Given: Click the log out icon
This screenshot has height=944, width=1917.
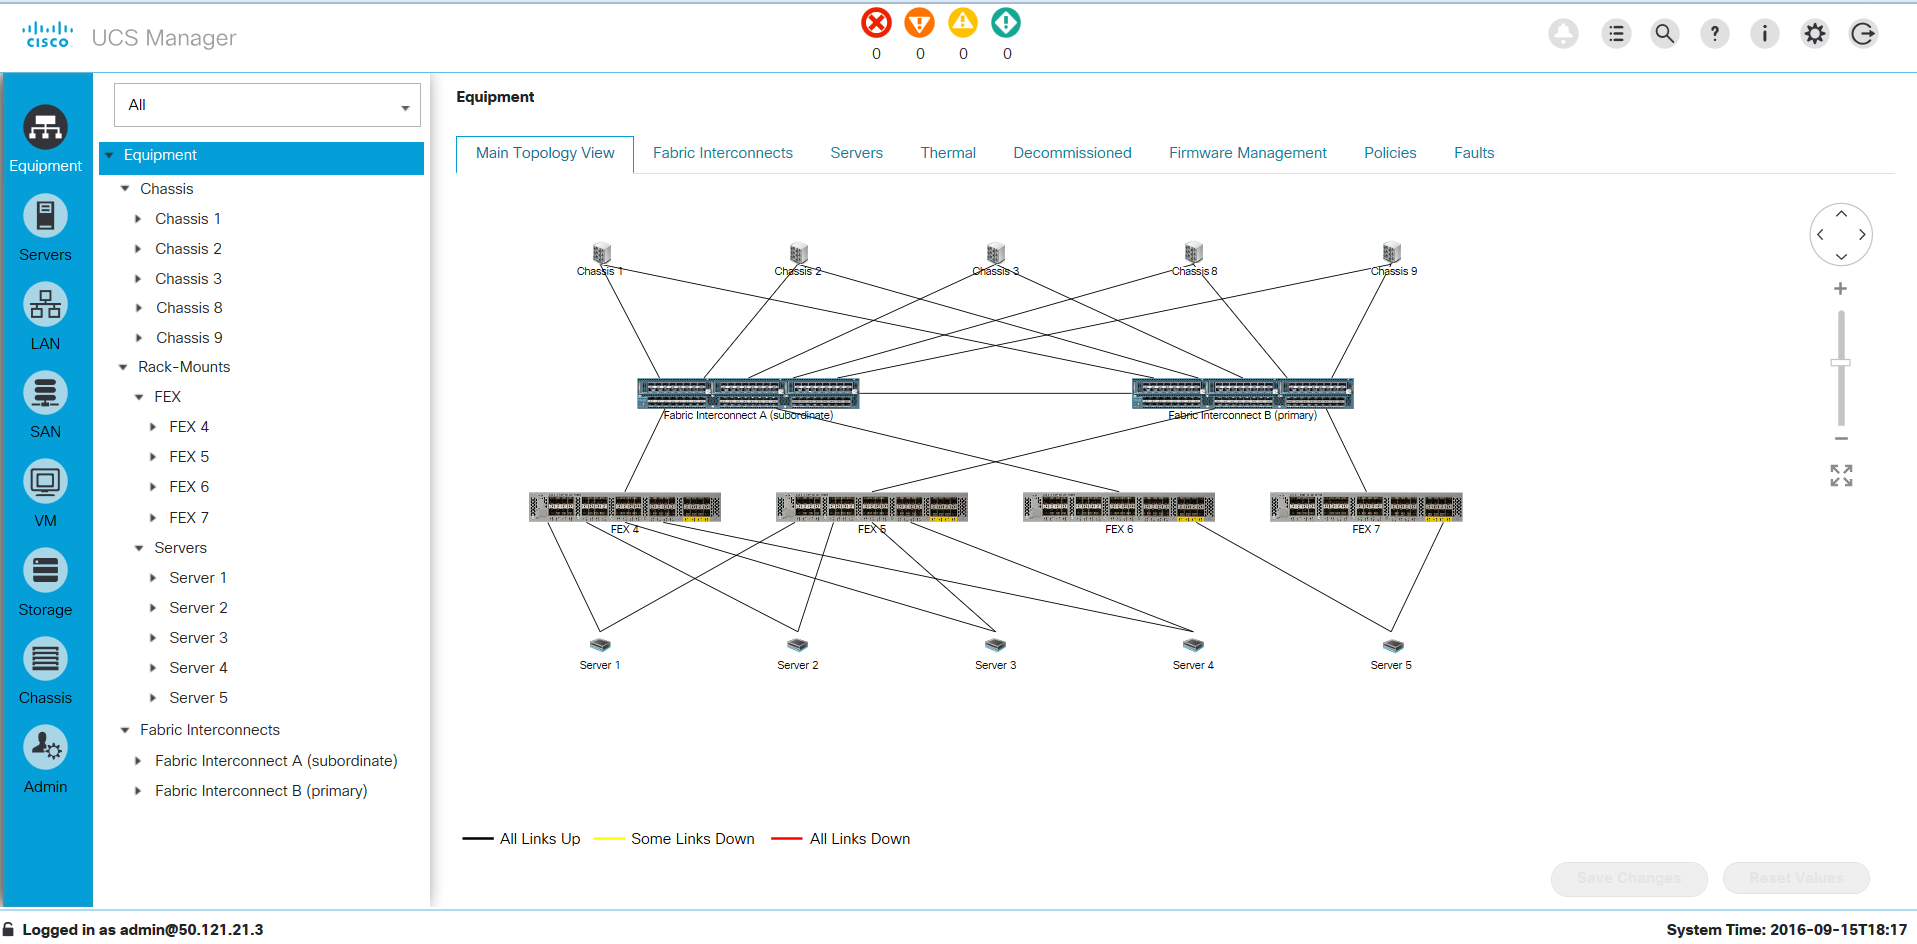Looking at the screenshot, I should pyautogui.click(x=1863, y=34).
